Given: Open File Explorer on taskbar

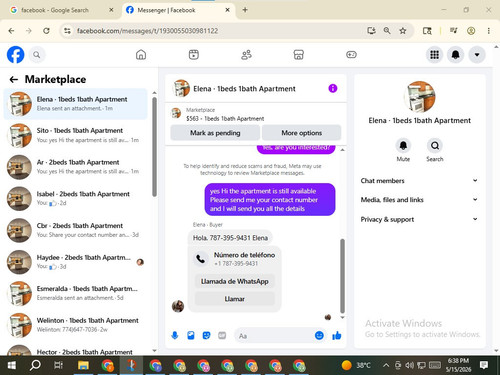Looking at the screenshot, I should point(83,365).
